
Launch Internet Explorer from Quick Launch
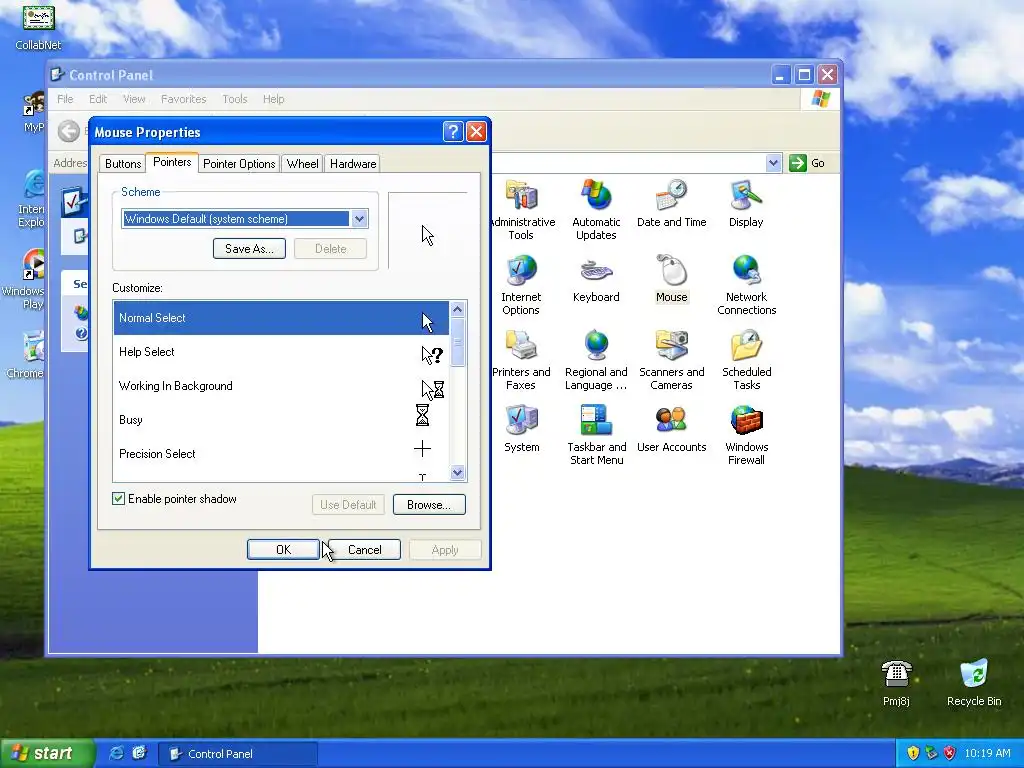pos(116,753)
